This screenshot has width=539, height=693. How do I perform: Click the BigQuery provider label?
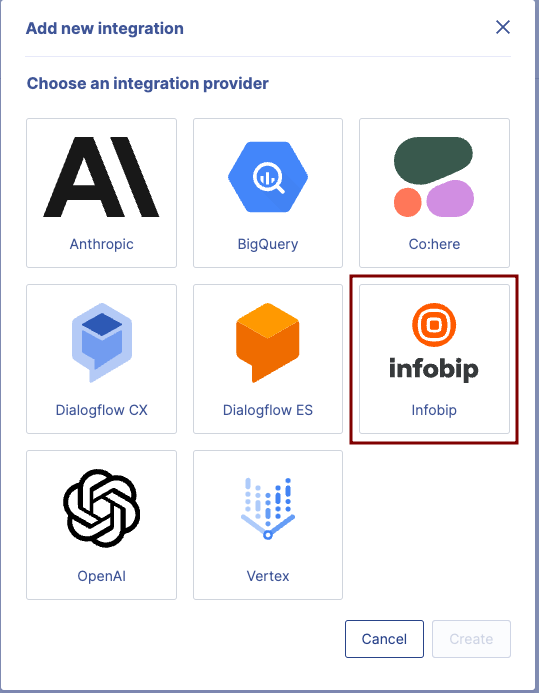pos(268,244)
